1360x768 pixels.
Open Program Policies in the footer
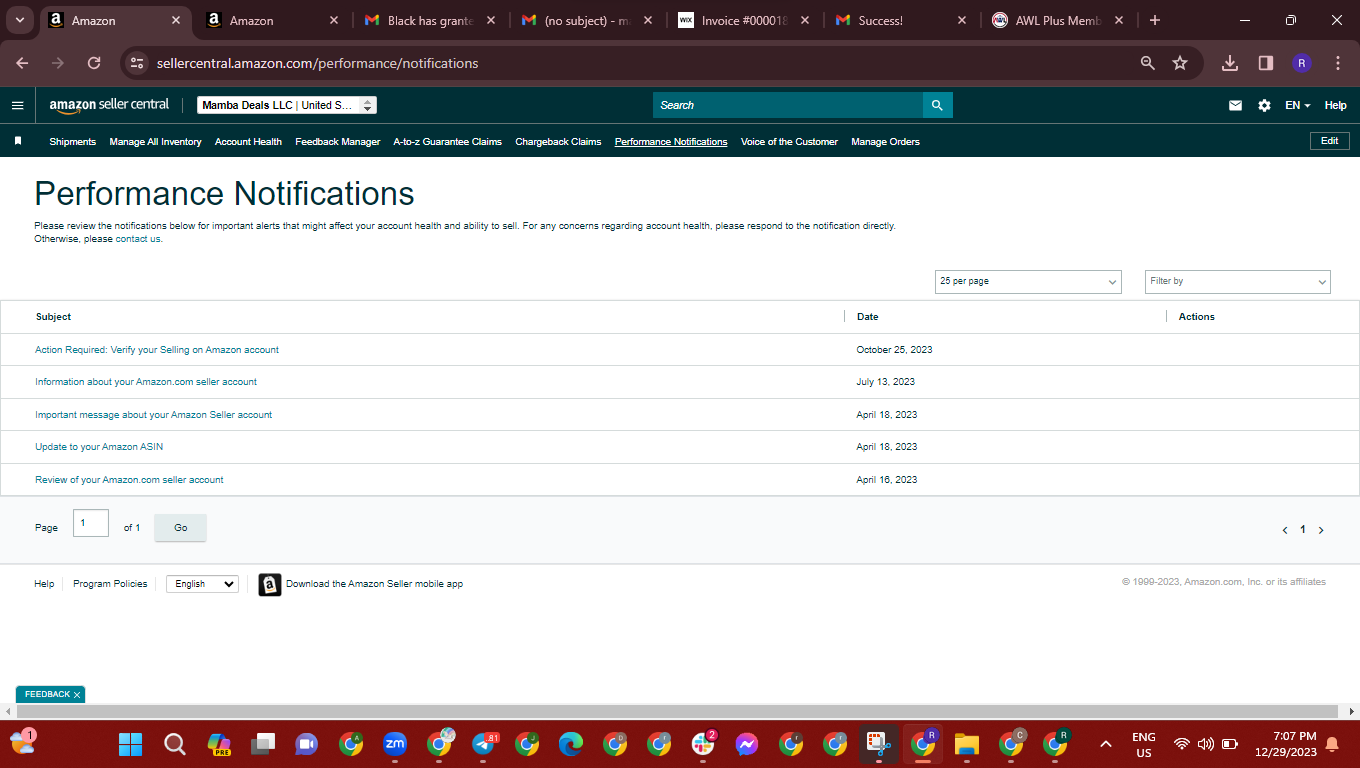pyautogui.click(x=110, y=584)
